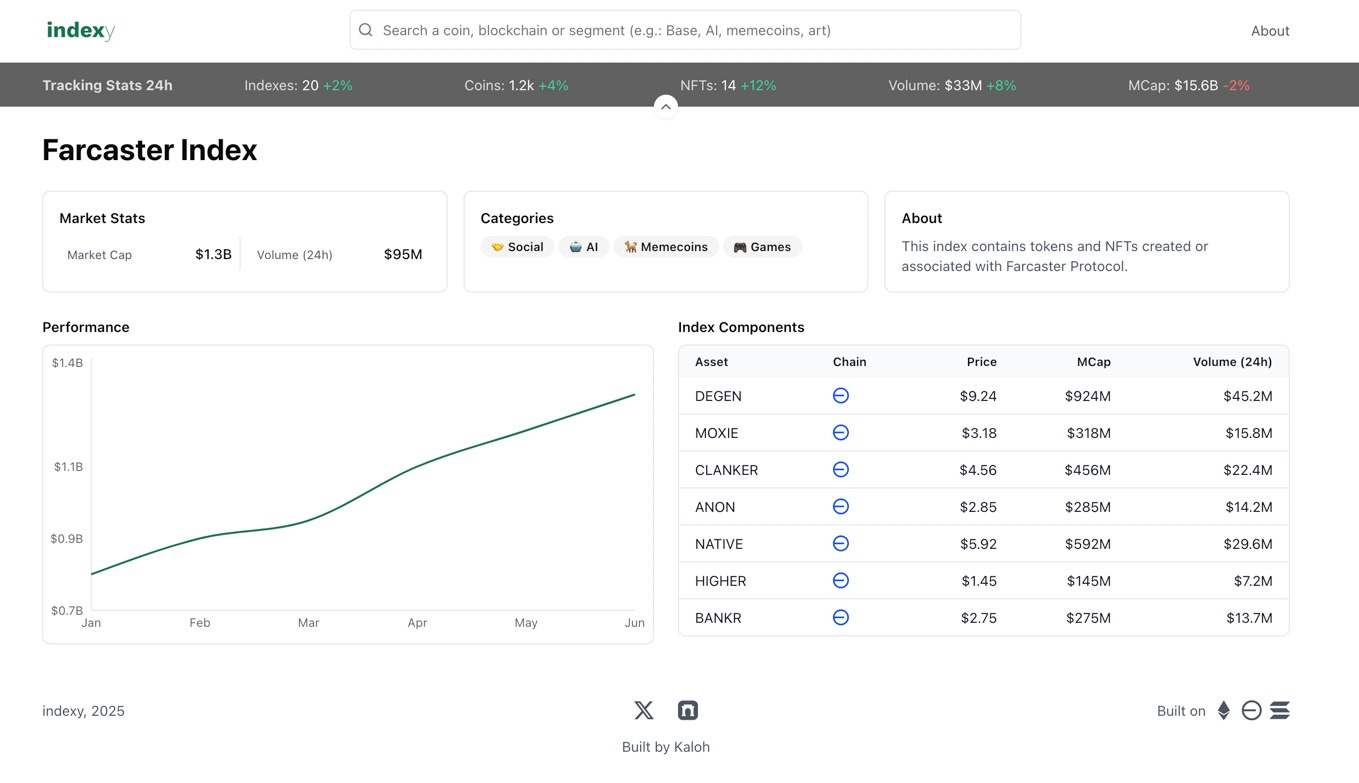Click the Chain column header
The image size is (1359, 783).
click(849, 362)
